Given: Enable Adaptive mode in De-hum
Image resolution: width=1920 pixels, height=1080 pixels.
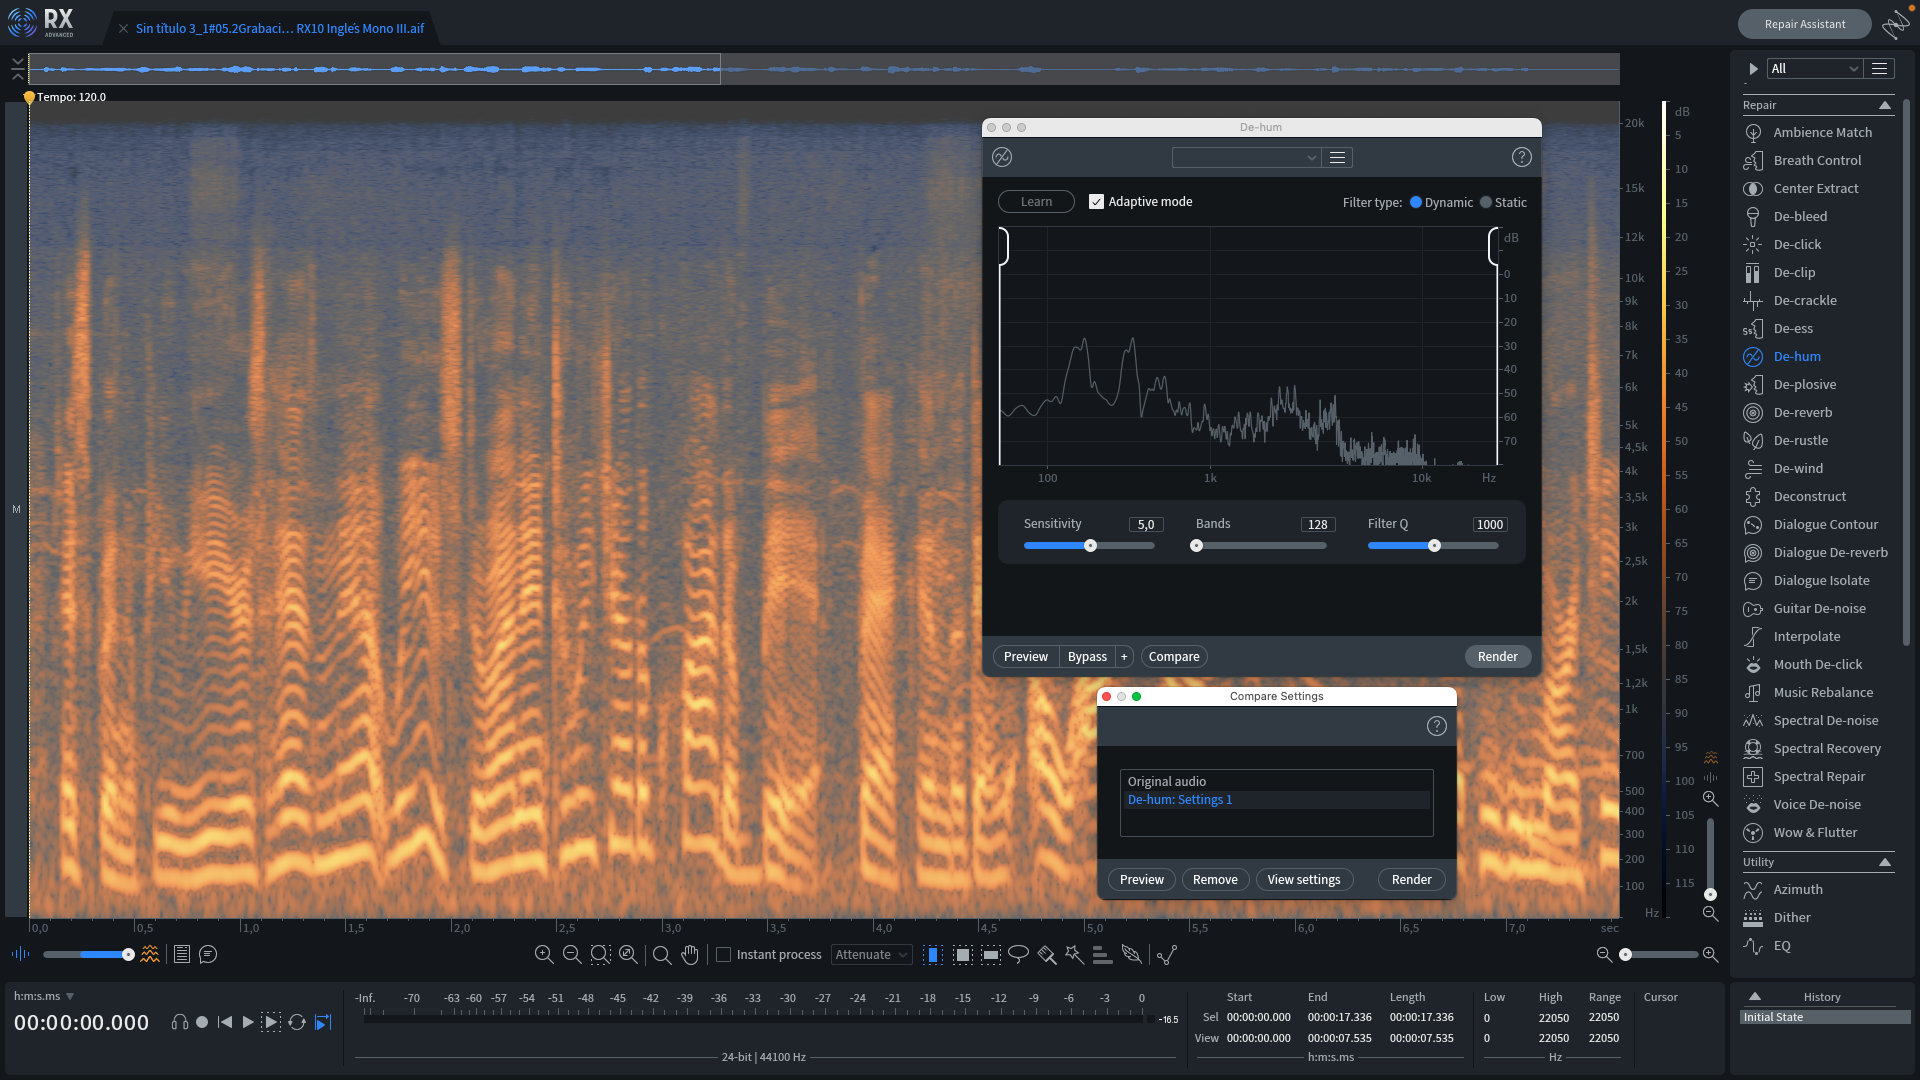Looking at the screenshot, I should click(1096, 201).
